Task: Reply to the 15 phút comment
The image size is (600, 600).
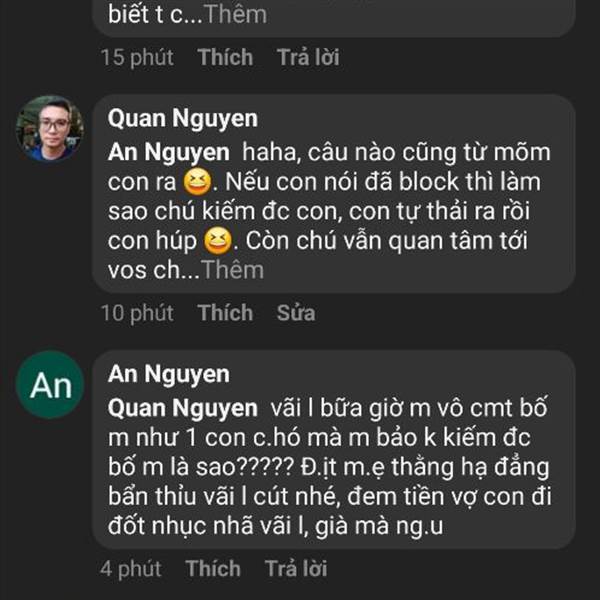Action: pyautogui.click(x=308, y=57)
